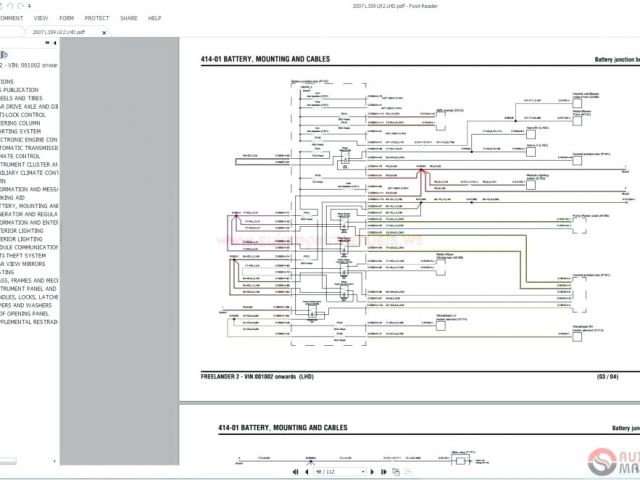
Task: Open the SHARE ribbon tab
Action: (129, 18)
